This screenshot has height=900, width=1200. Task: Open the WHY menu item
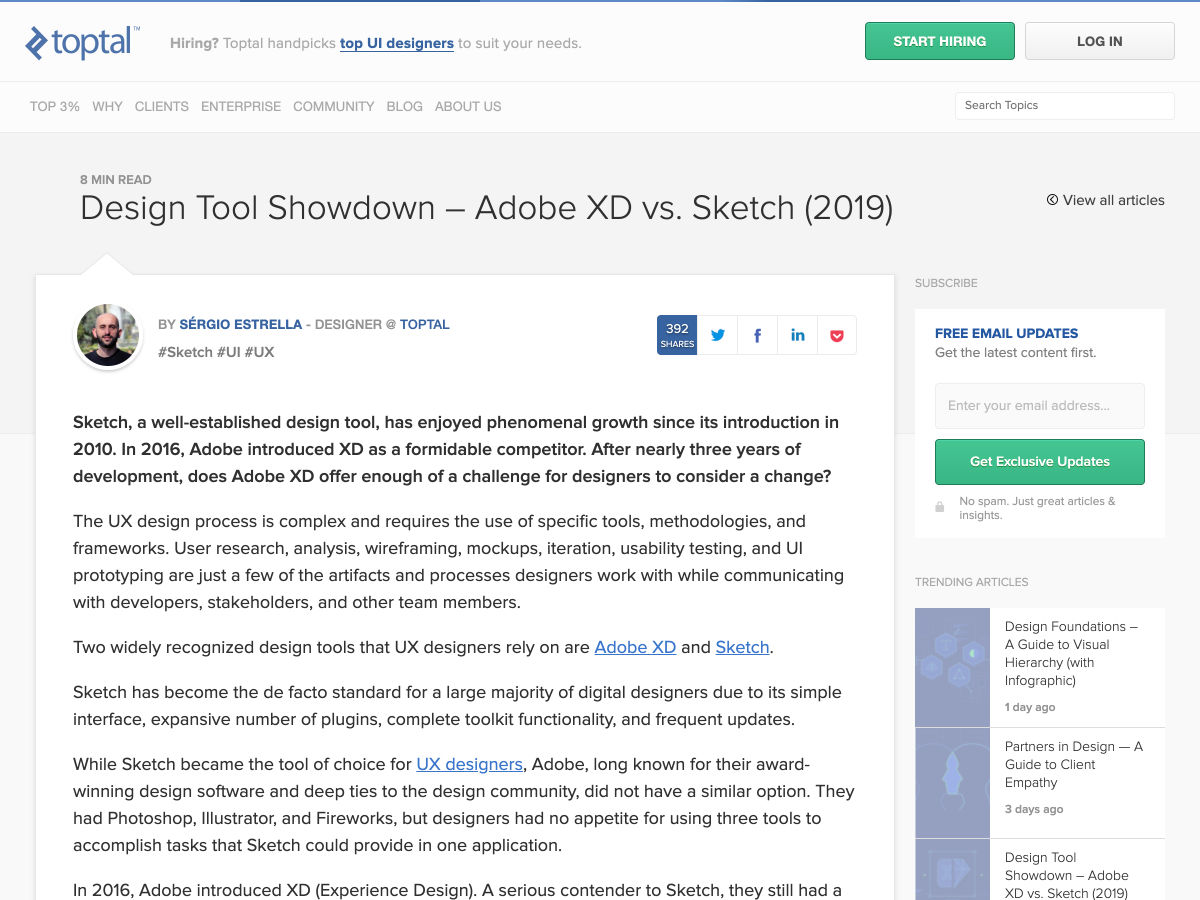tap(107, 106)
